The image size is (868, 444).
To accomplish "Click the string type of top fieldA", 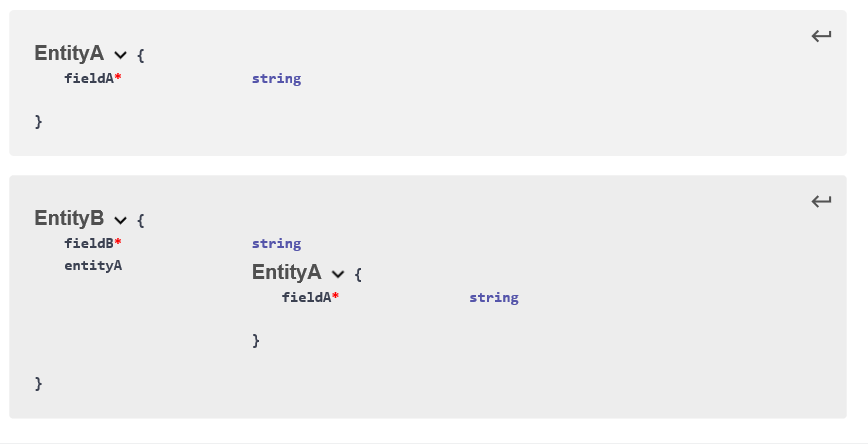I will click(x=276, y=78).
